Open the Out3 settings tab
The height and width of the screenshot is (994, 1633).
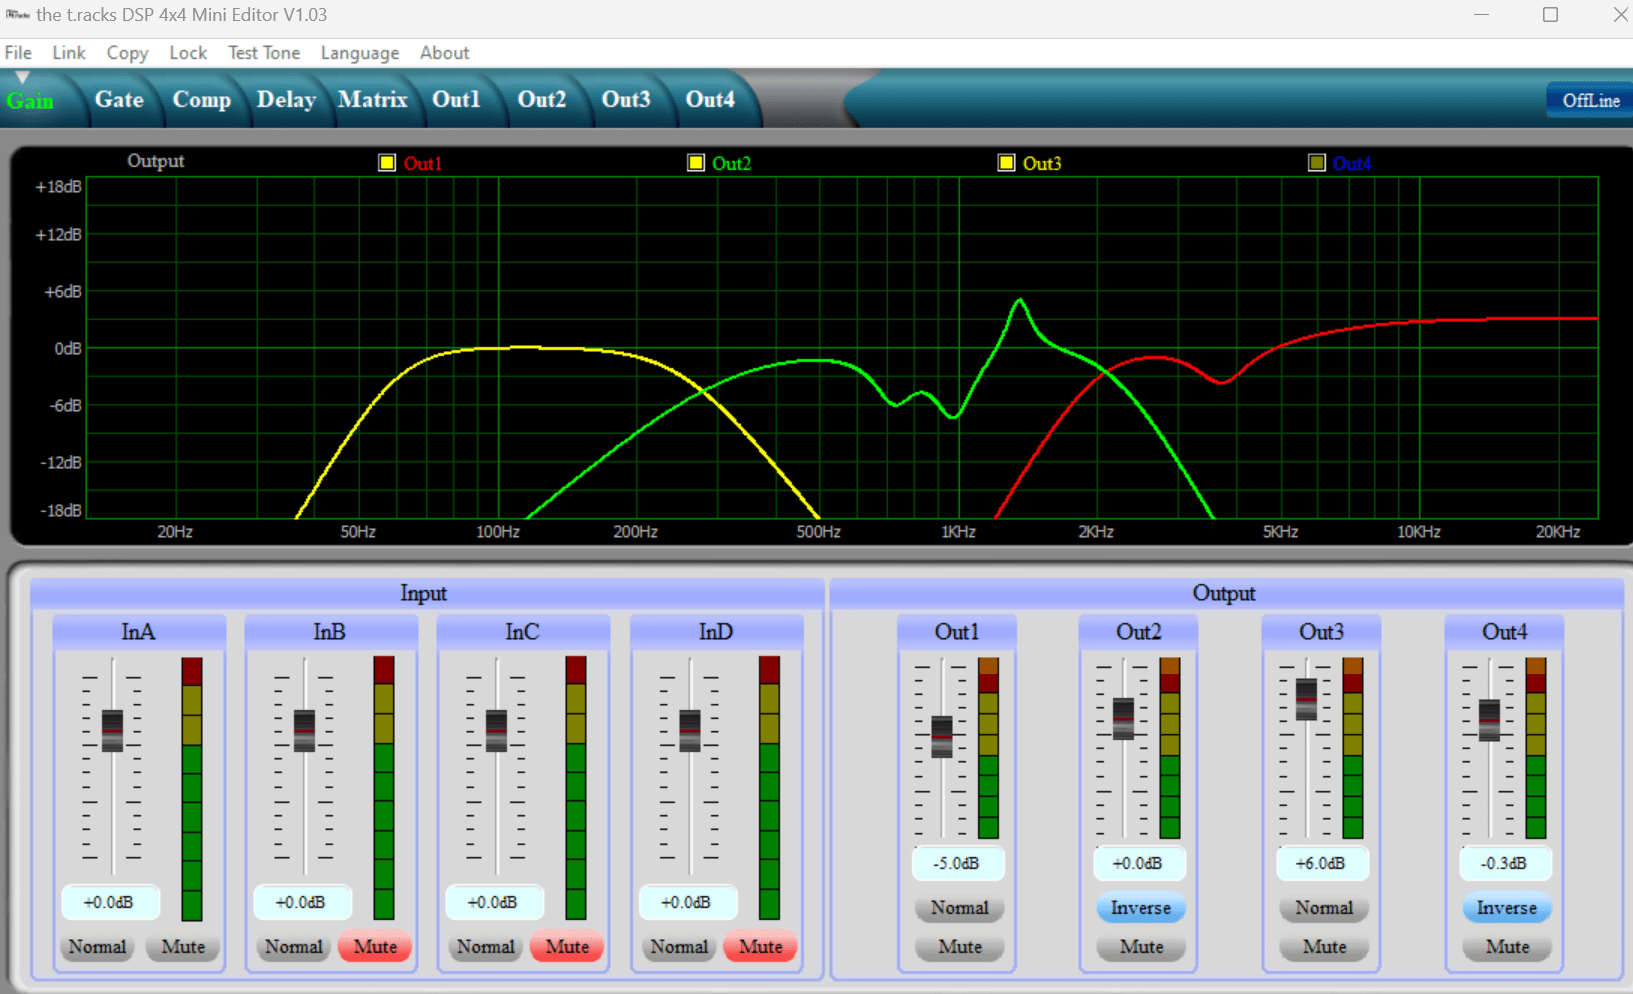click(626, 99)
